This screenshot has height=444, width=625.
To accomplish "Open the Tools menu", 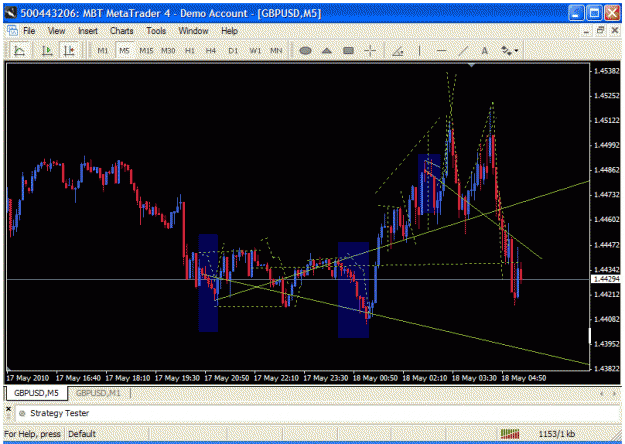I will tap(156, 31).
